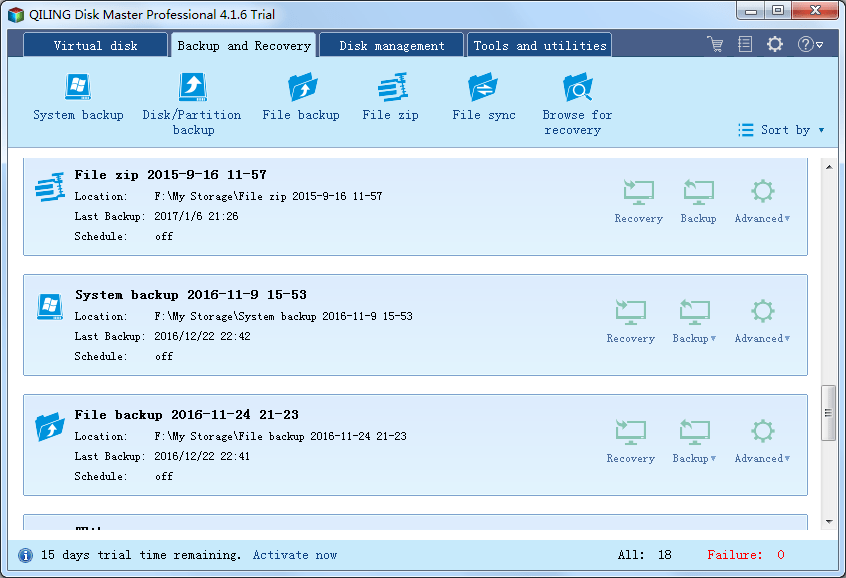846x578 pixels.
Task: Open the Disk/Partition backup tool
Action: coord(192,104)
